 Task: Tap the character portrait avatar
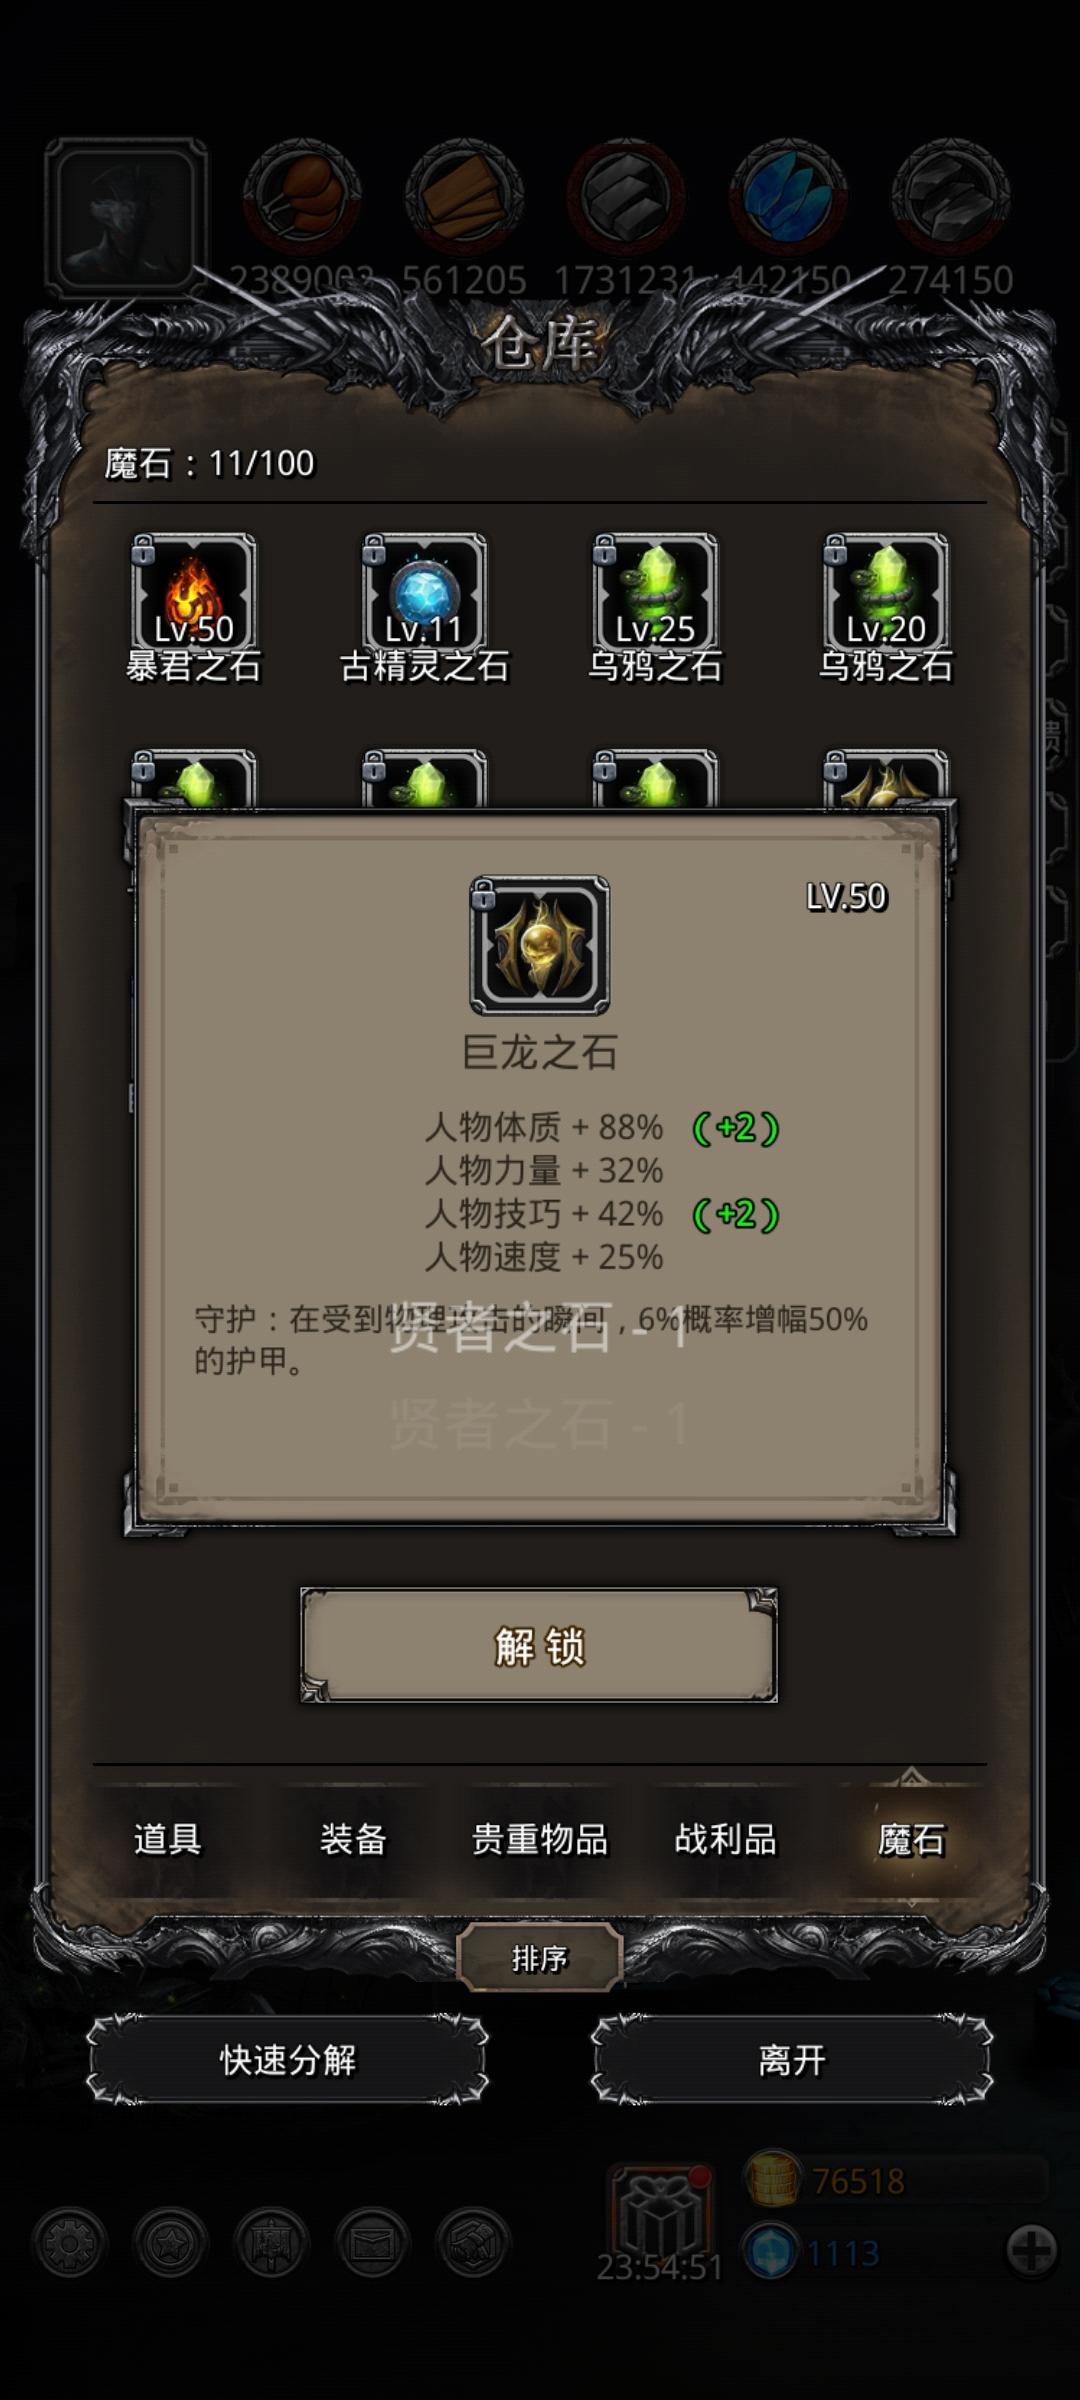(126, 217)
